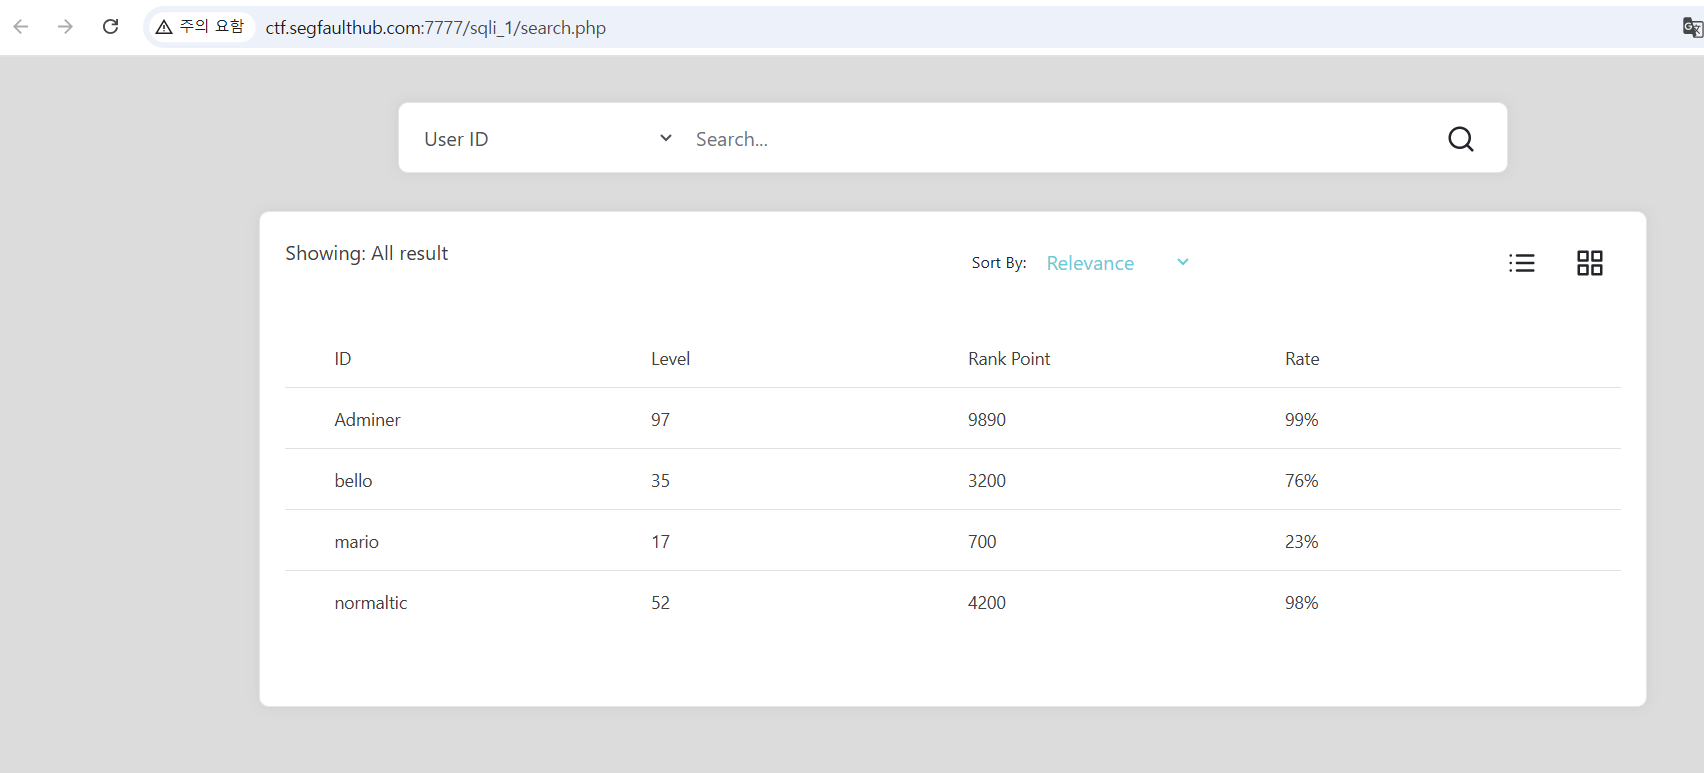Focus the Search text field
The width and height of the screenshot is (1704, 773).
[1060, 139]
